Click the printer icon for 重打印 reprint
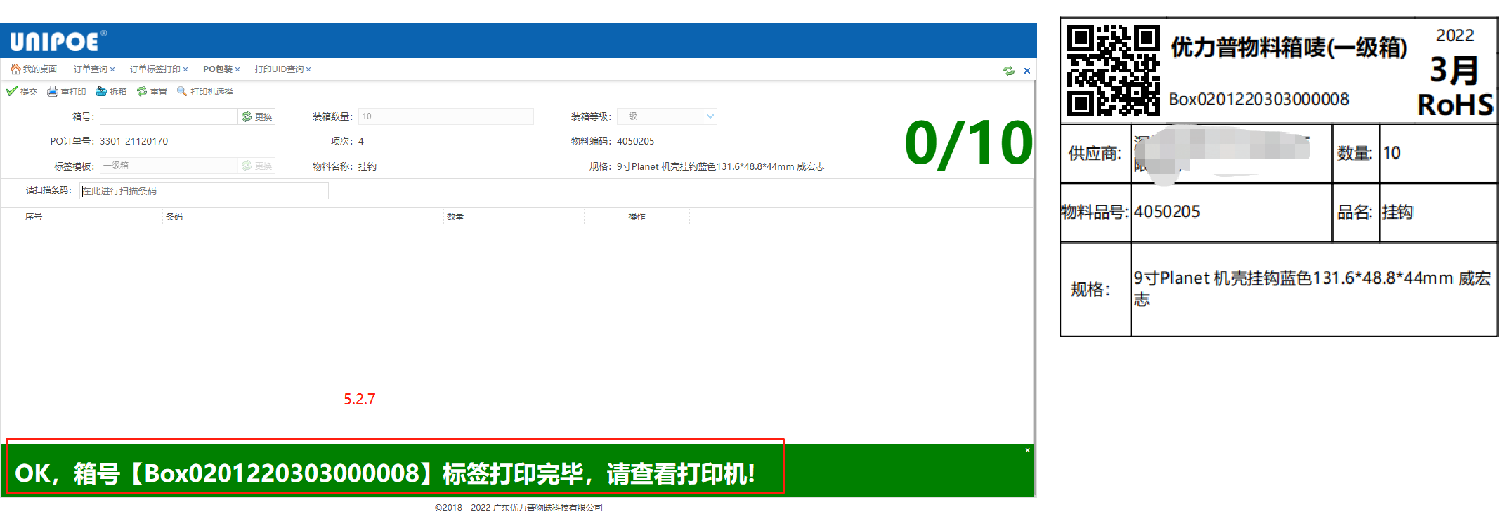 52,91
